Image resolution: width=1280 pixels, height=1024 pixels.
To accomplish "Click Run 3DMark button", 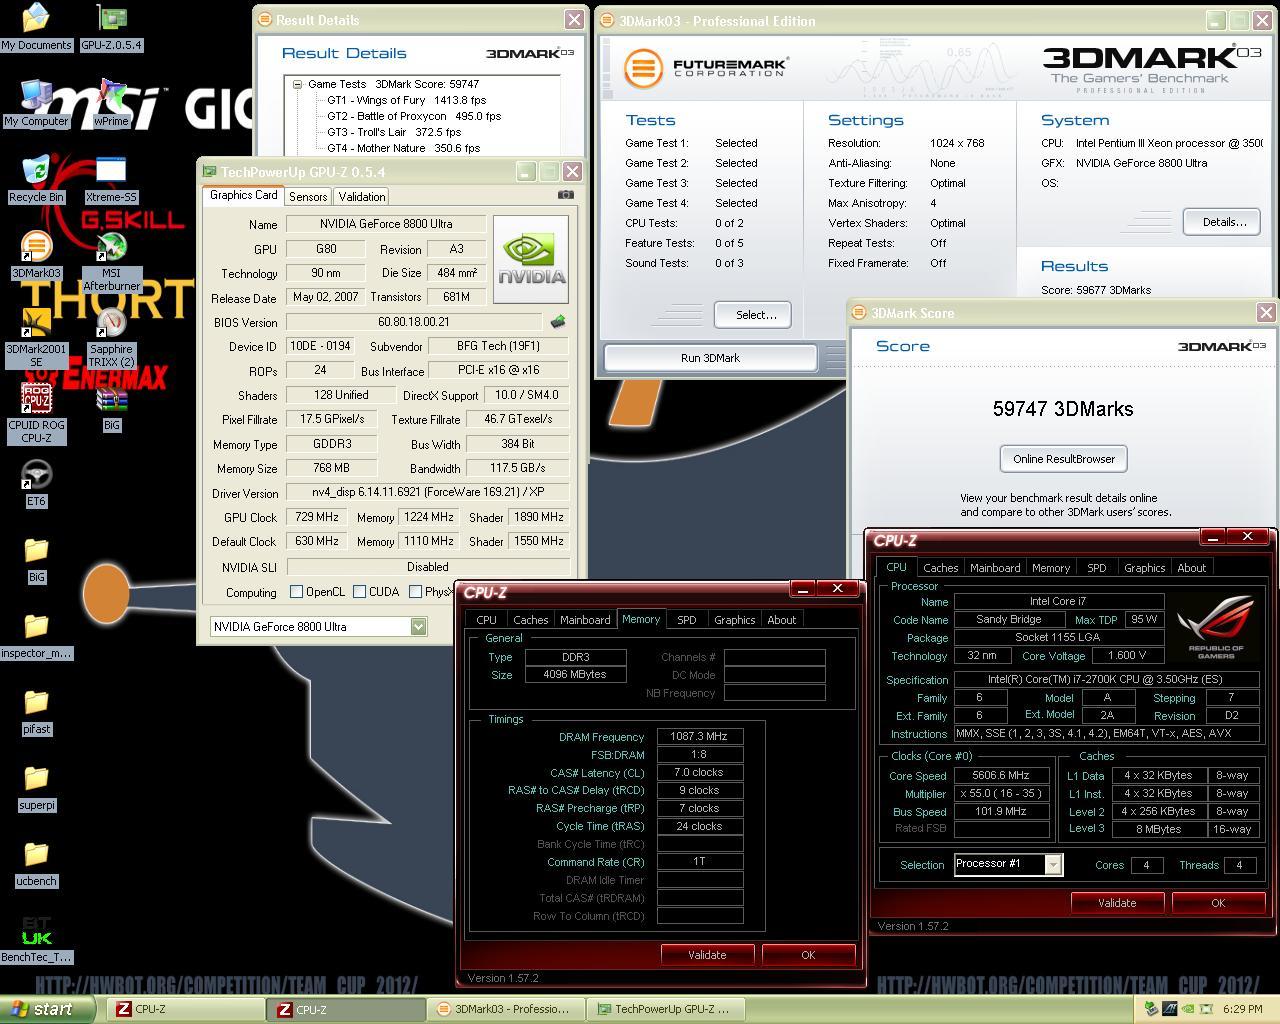I will (x=710, y=357).
